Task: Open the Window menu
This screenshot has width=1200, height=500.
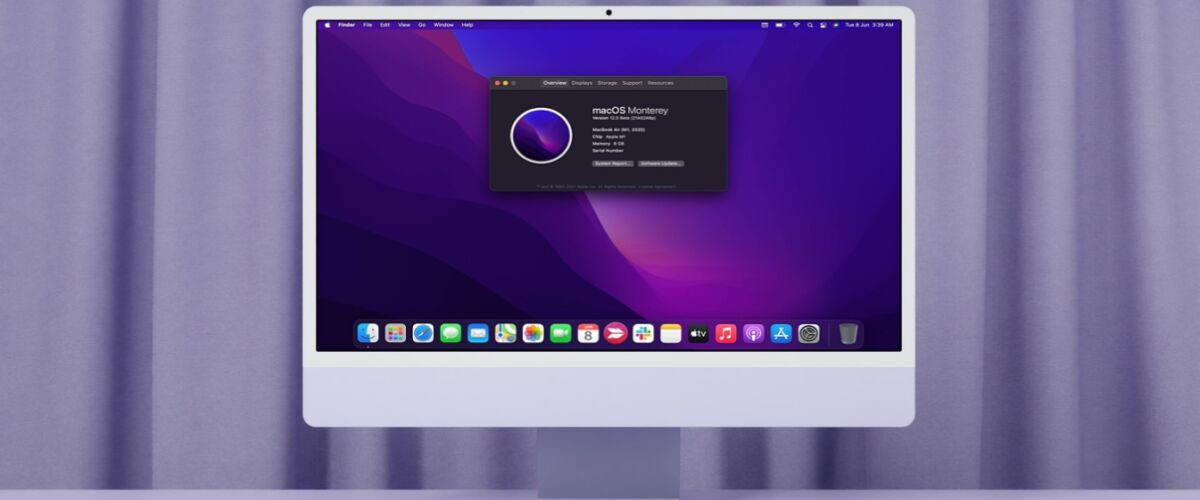Action: click(443, 24)
